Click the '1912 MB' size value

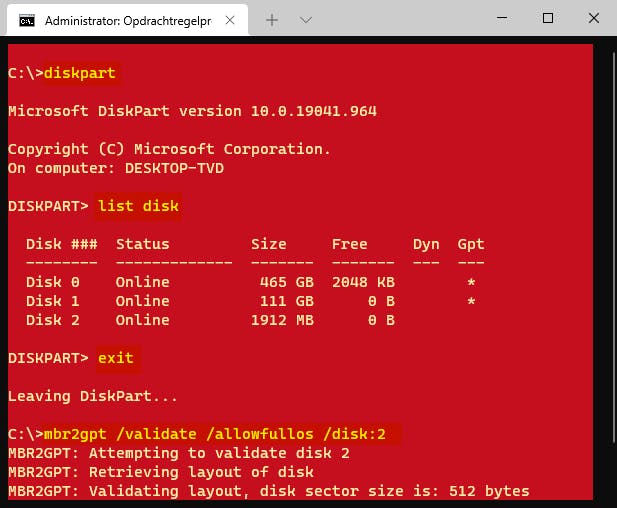click(x=283, y=320)
